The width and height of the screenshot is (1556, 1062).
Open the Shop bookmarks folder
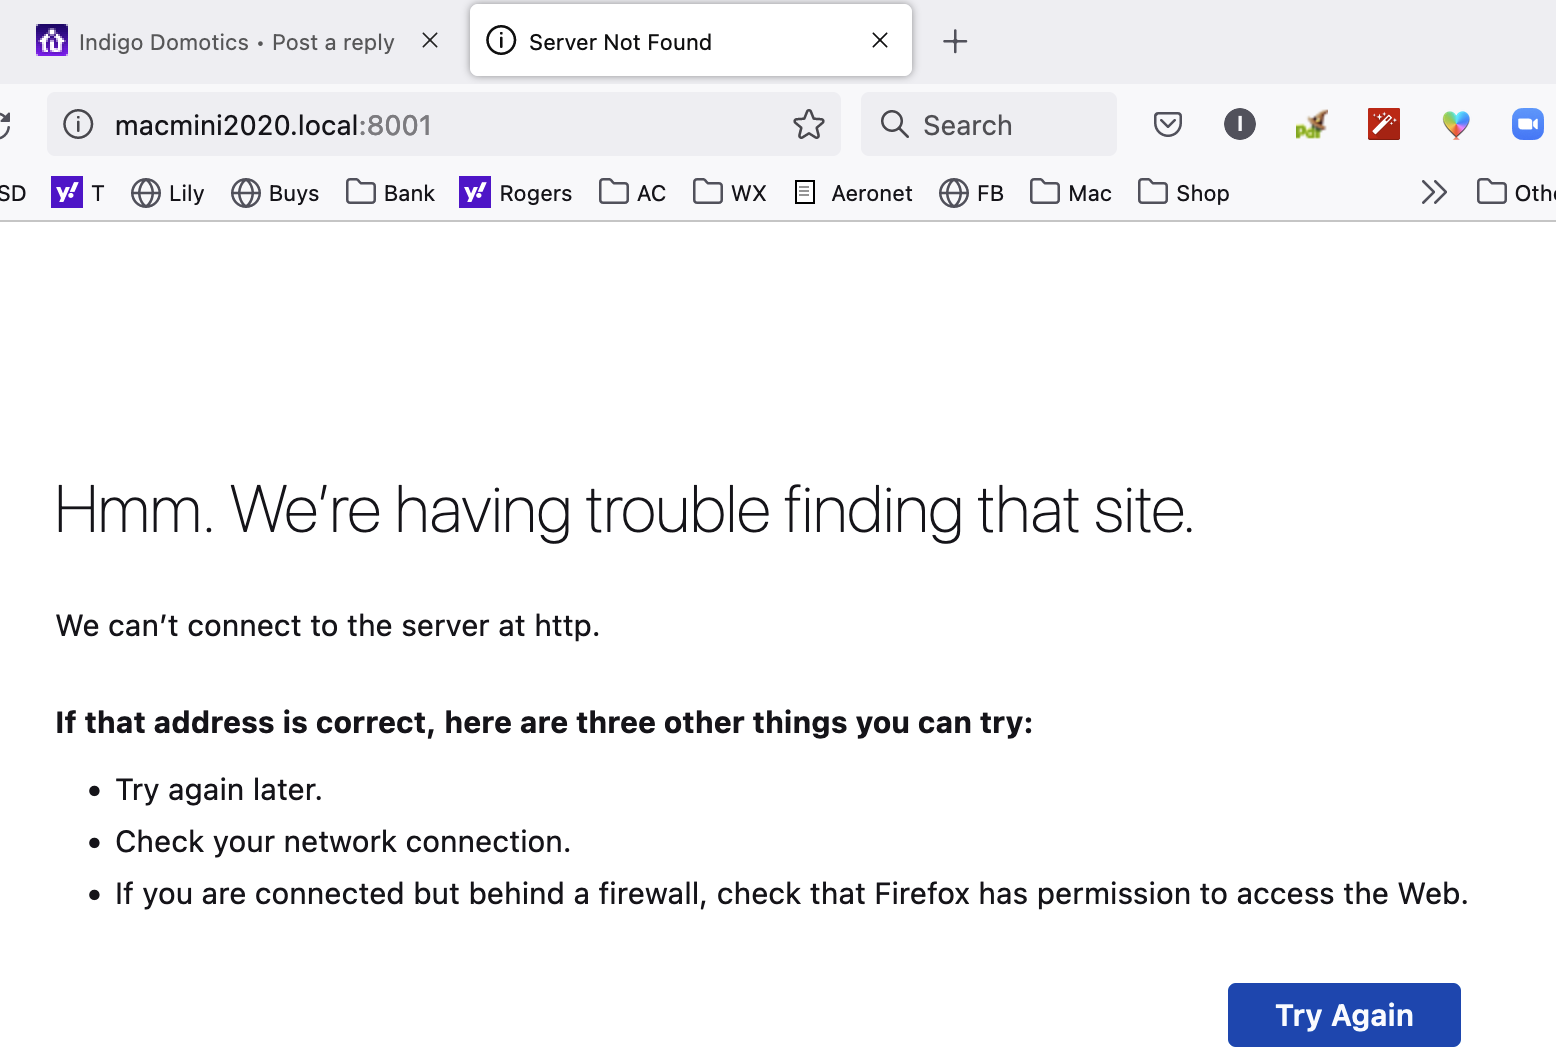pyautogui.click(x=1183, y=192)
